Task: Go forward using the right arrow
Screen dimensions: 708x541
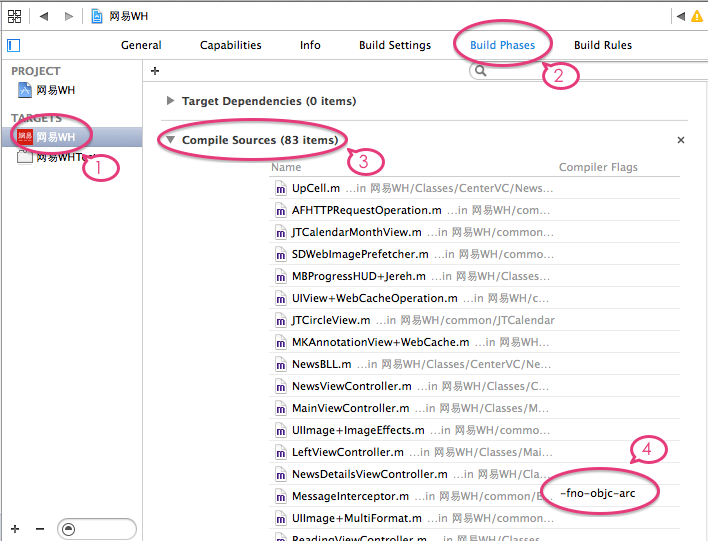Action: (68, 16)
